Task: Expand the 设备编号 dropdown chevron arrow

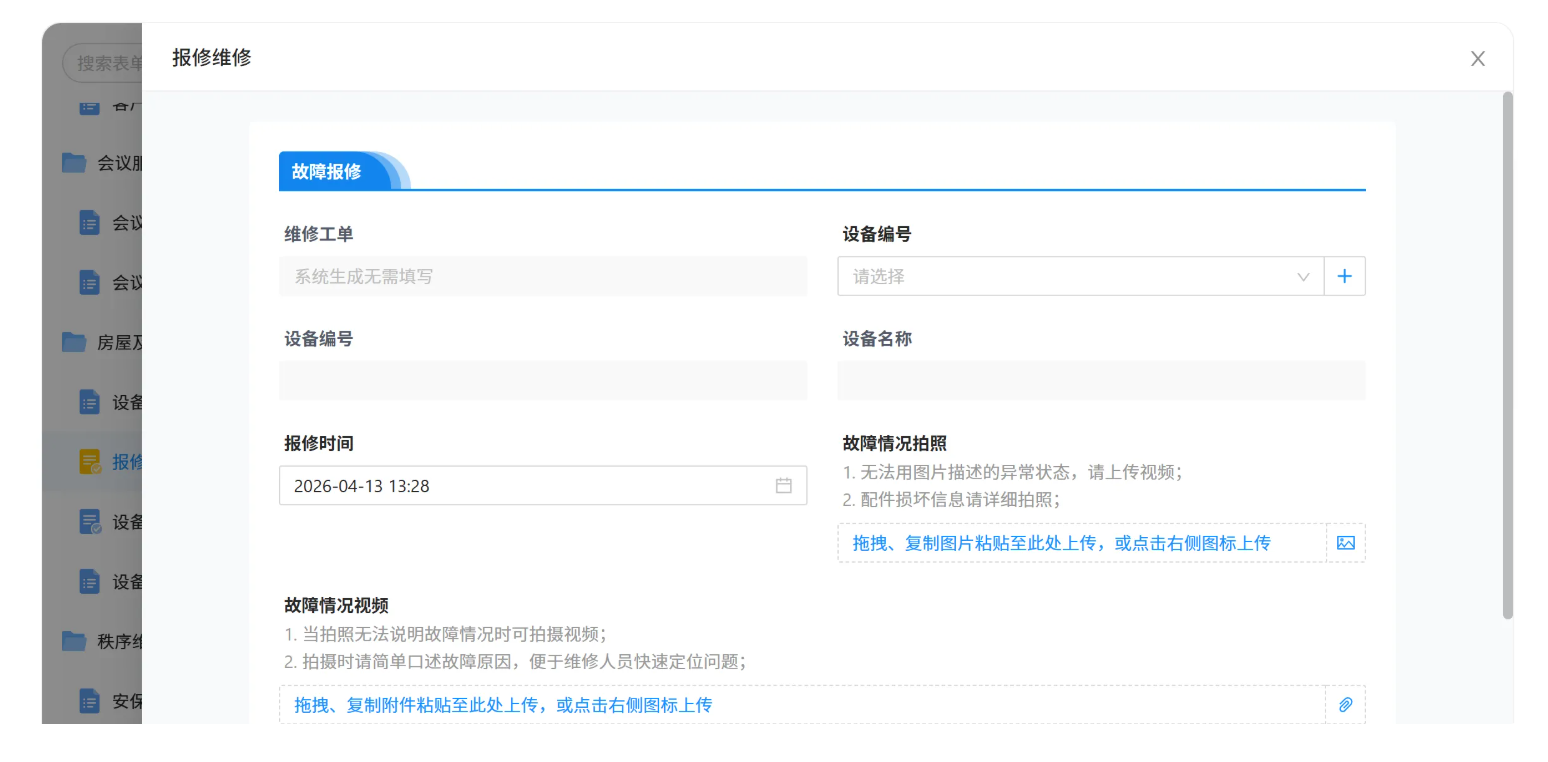Action: [1303, 277]
